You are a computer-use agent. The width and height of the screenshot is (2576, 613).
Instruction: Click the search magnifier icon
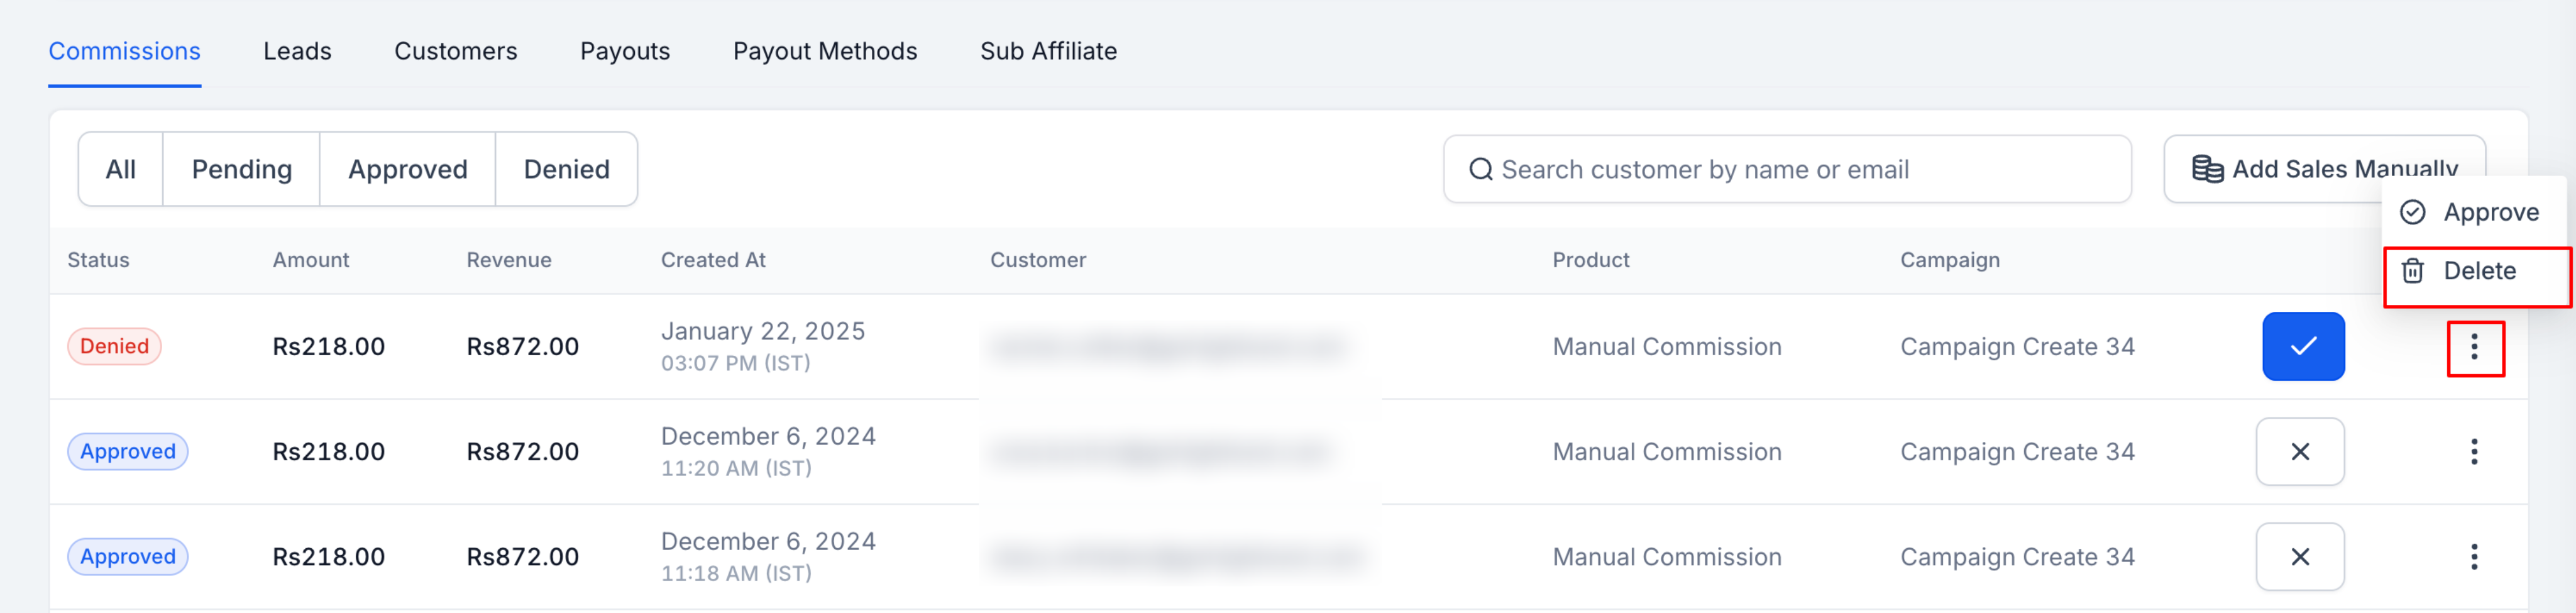(1480, 169)
